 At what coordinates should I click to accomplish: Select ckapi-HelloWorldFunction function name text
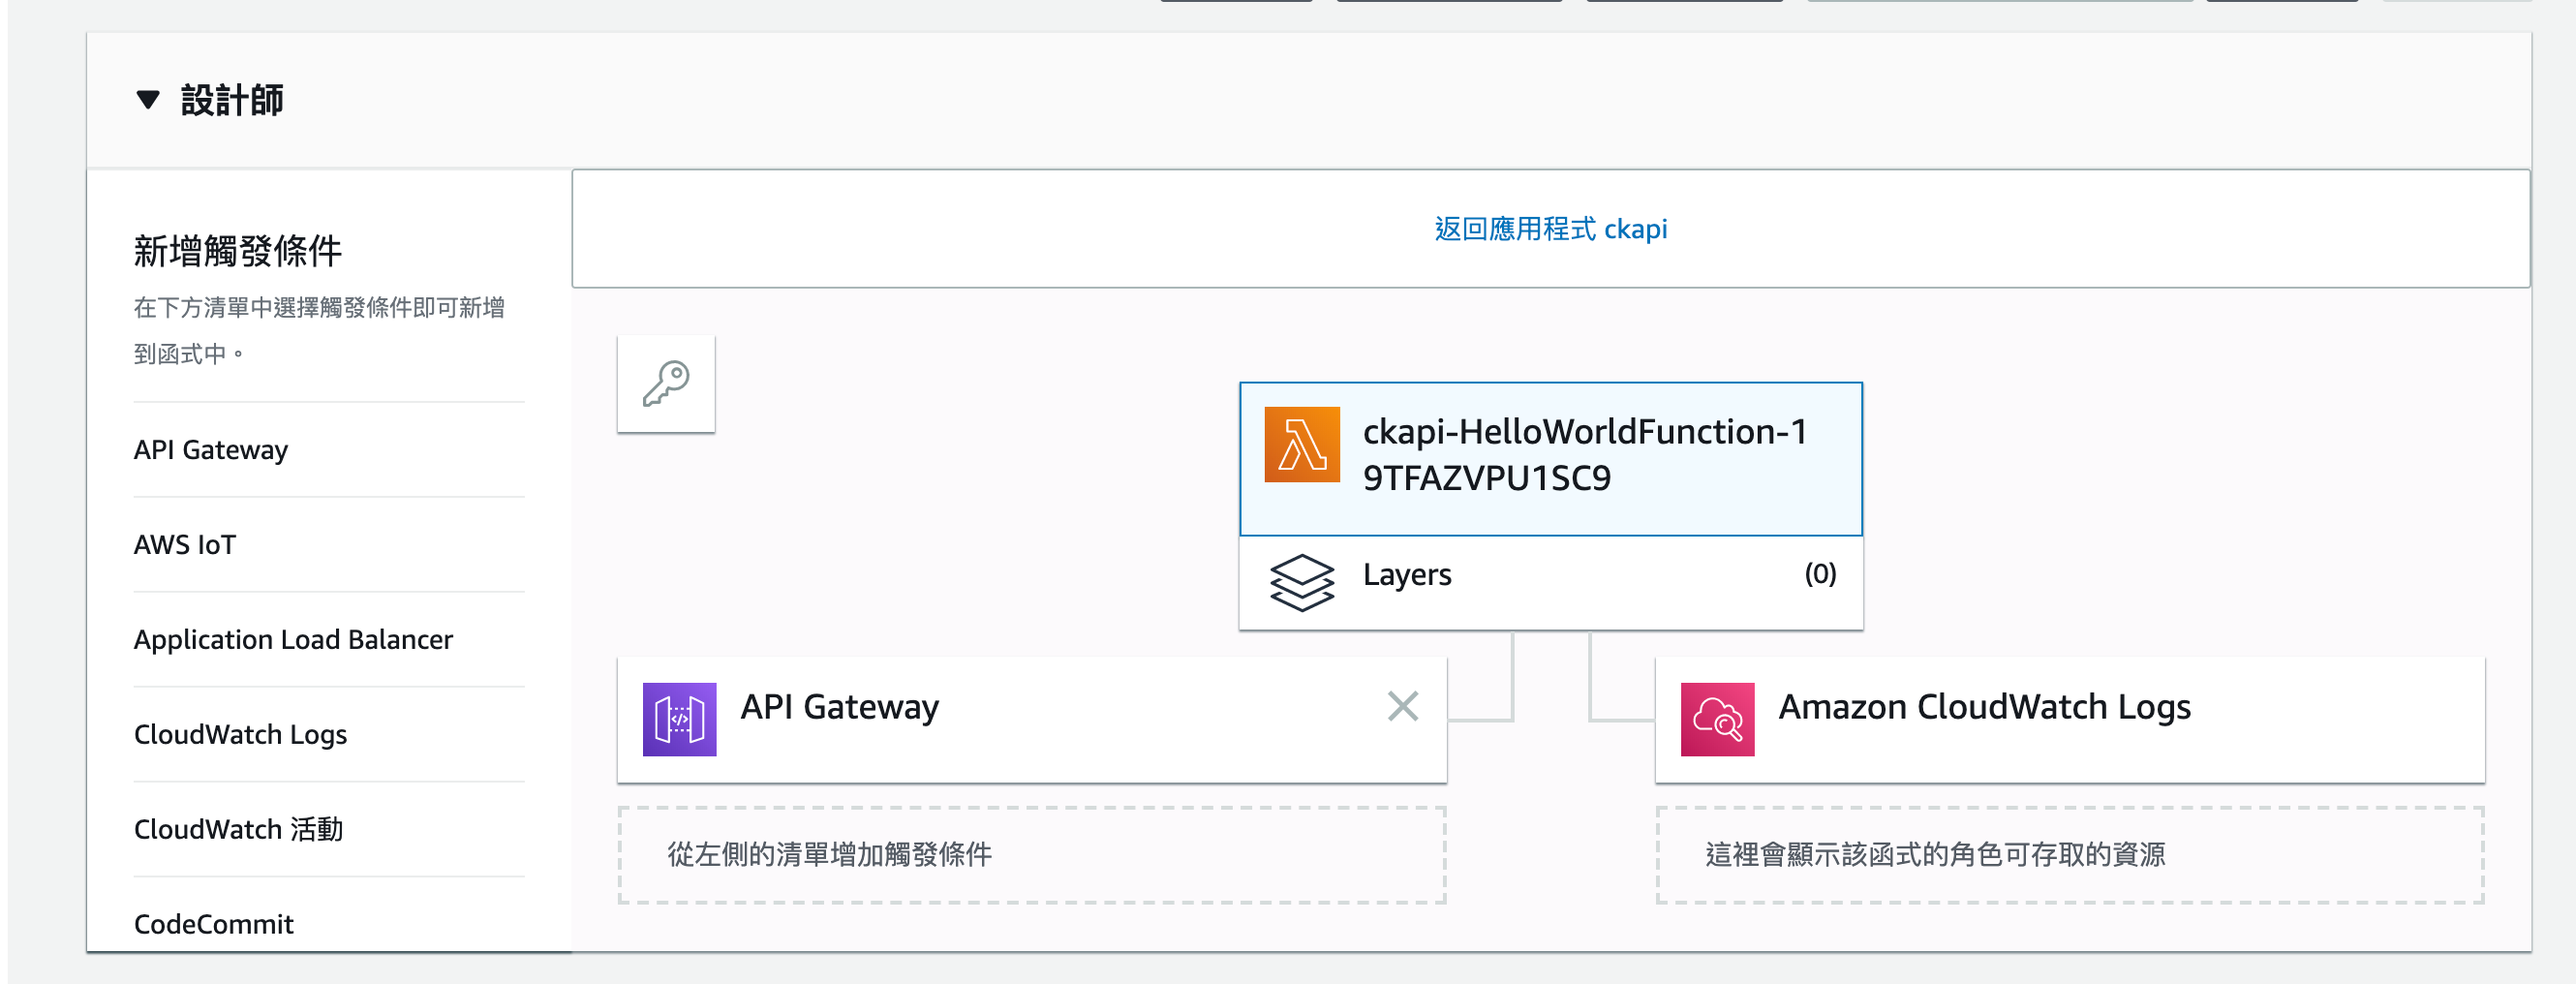[1585, 455]
